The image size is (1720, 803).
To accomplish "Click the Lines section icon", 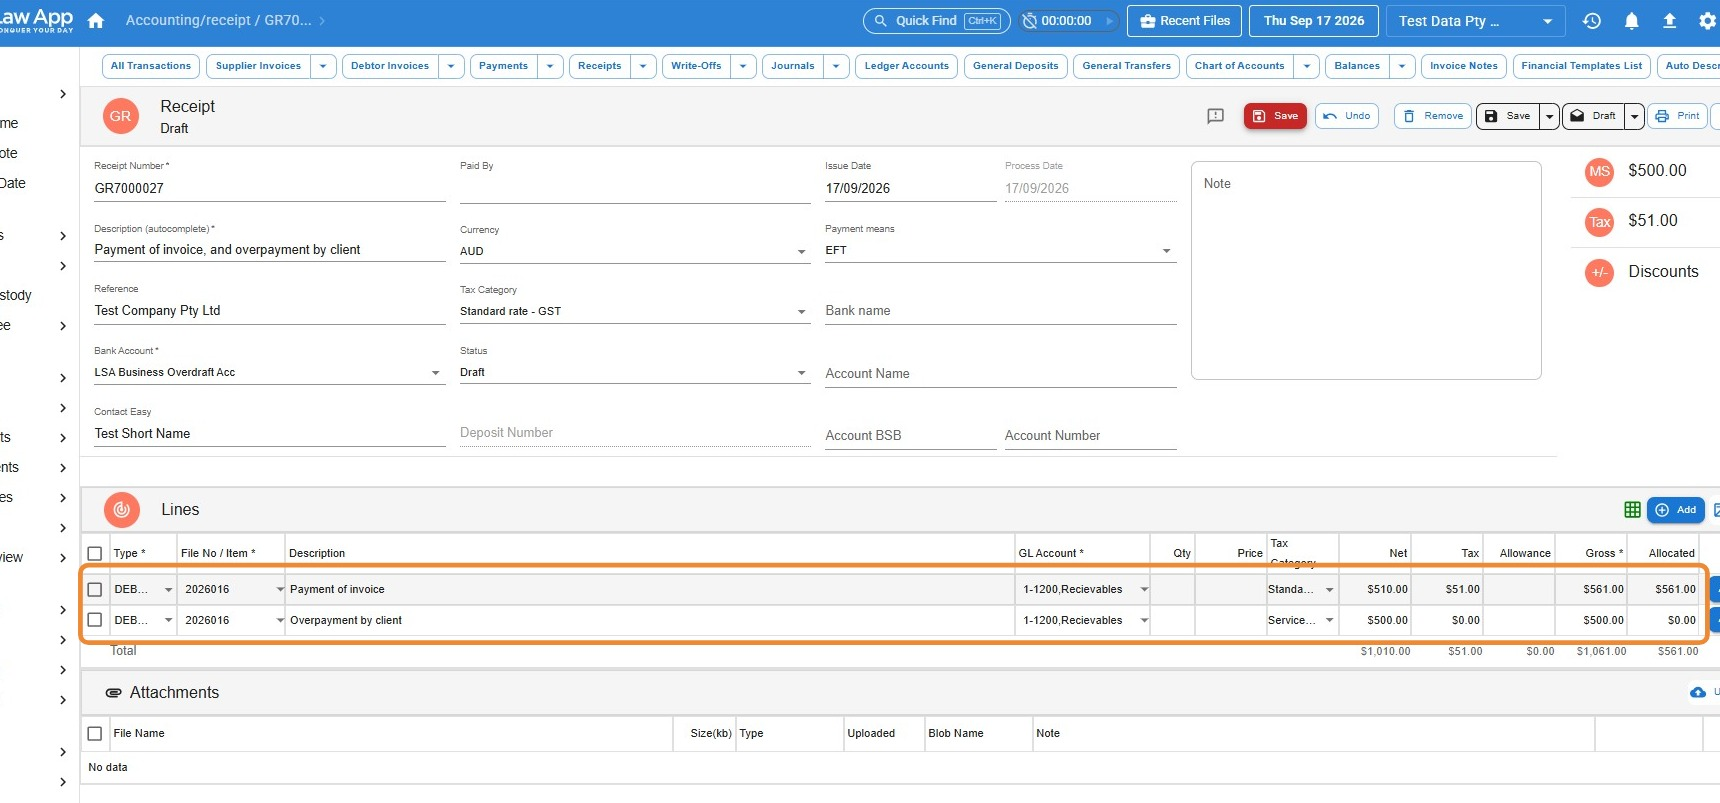I will [122, 510].
